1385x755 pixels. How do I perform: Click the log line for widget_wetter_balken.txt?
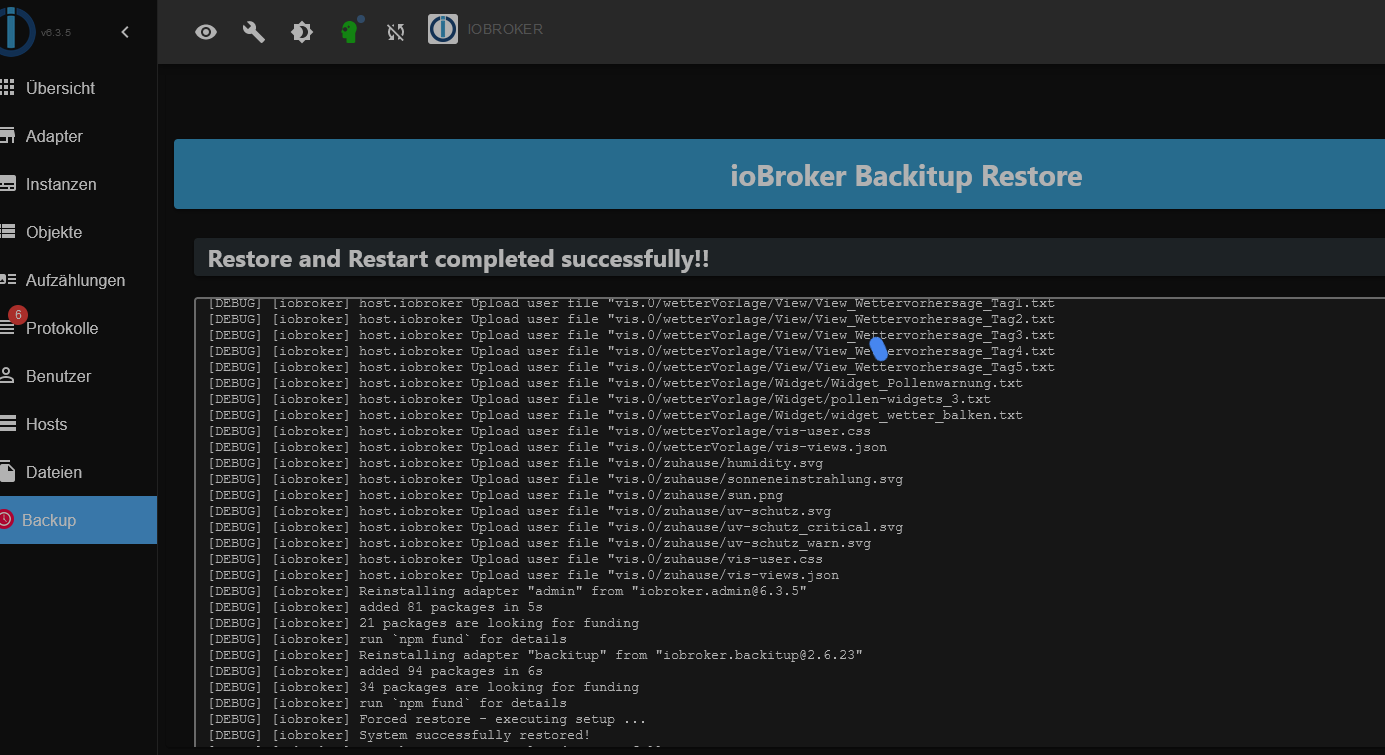[615, 415]
